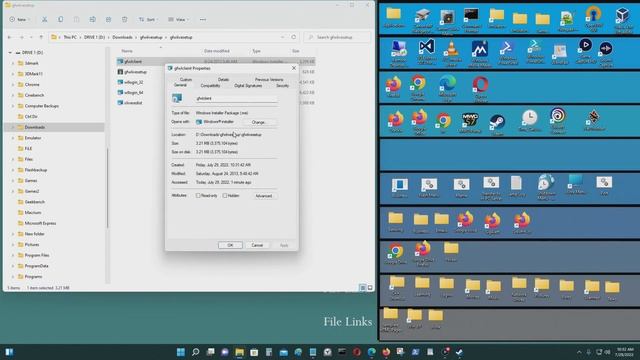Viewport: 640px width, 360px height.
Task: Switch to the Custom tab in Properties
Action: (x=186, y=79)
